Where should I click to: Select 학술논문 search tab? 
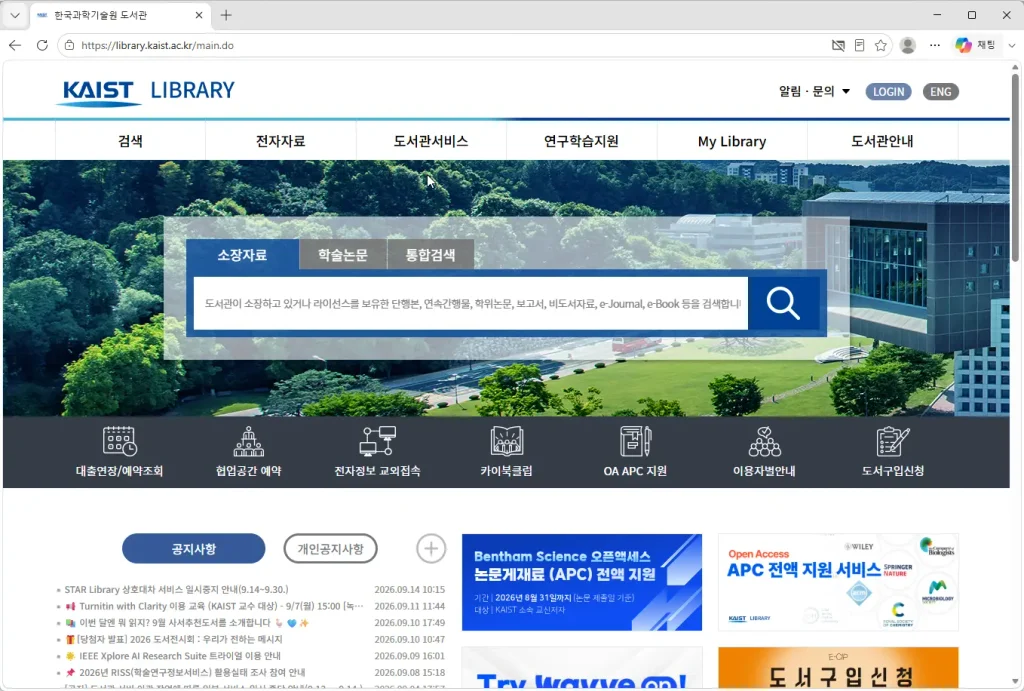[x=343, y=255]
